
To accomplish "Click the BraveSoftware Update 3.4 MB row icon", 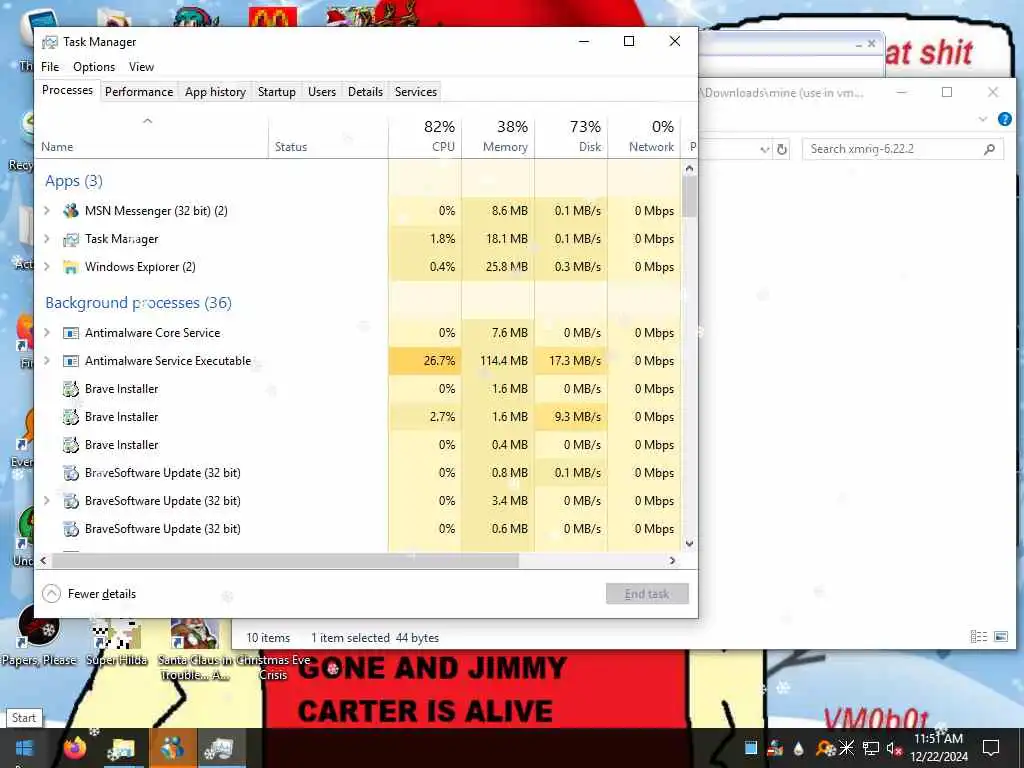I will (71, 501).
